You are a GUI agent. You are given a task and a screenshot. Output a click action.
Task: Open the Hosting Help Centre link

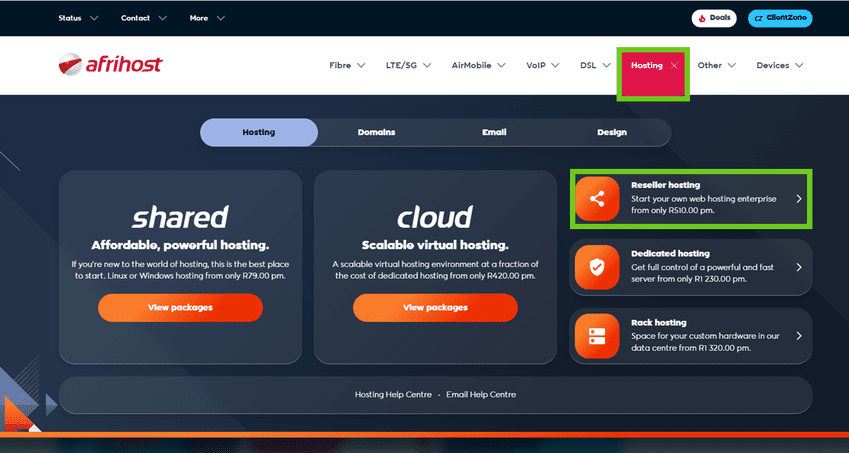pos(393,395)
